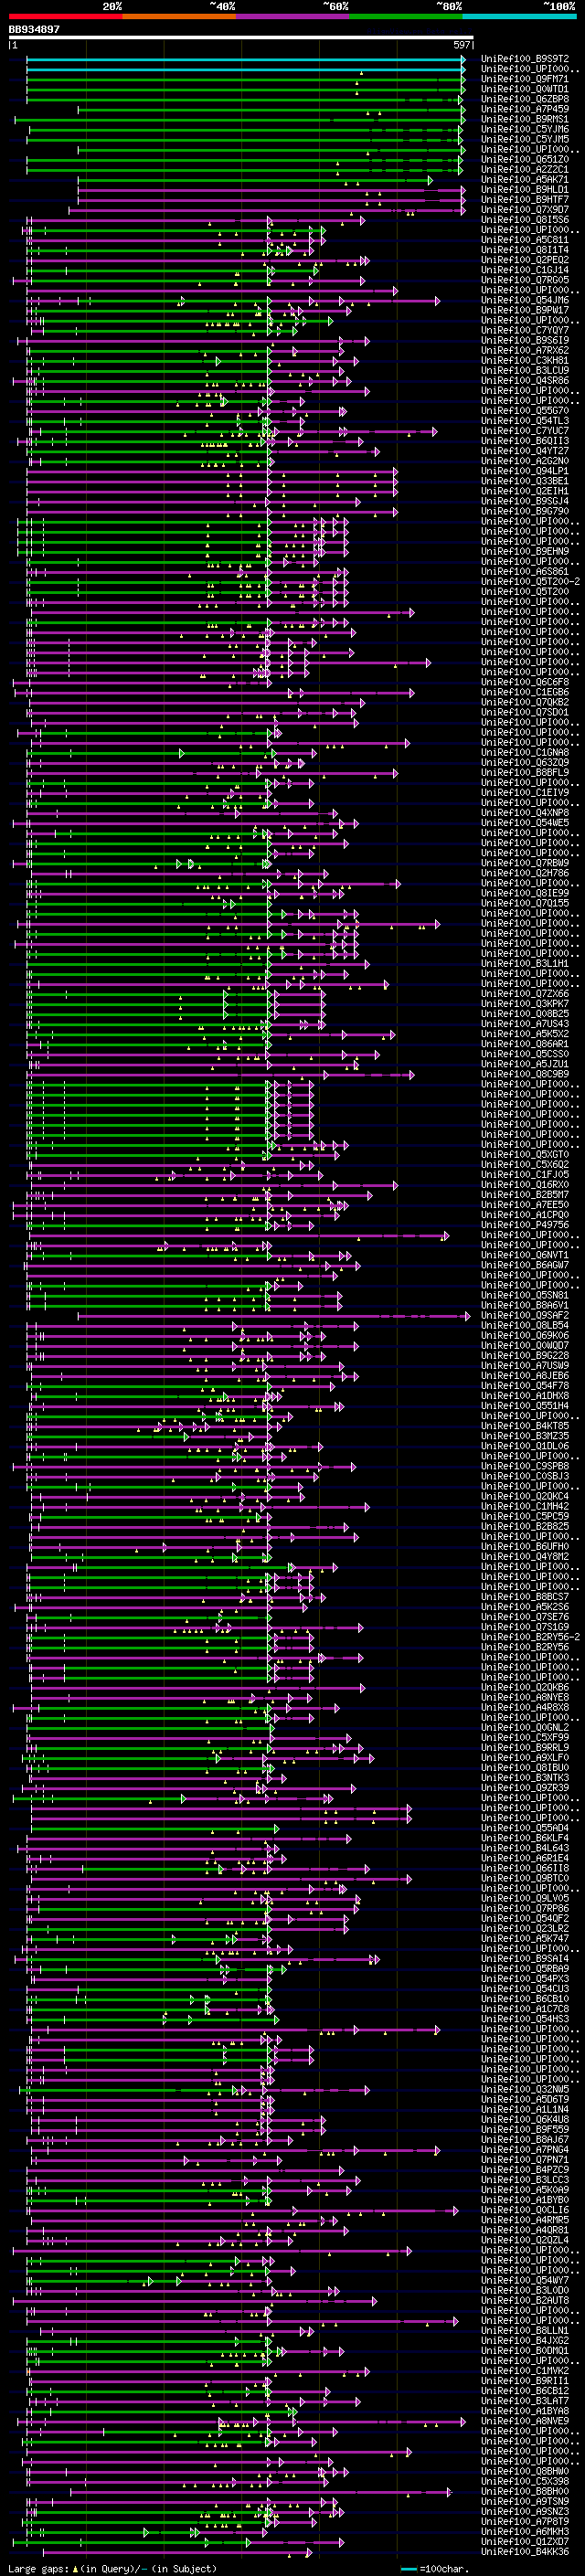Select label UniRef100_B6QII3
Image resolution: width=585 pixels, height=2576 pixels.
[x=525, y=441]
